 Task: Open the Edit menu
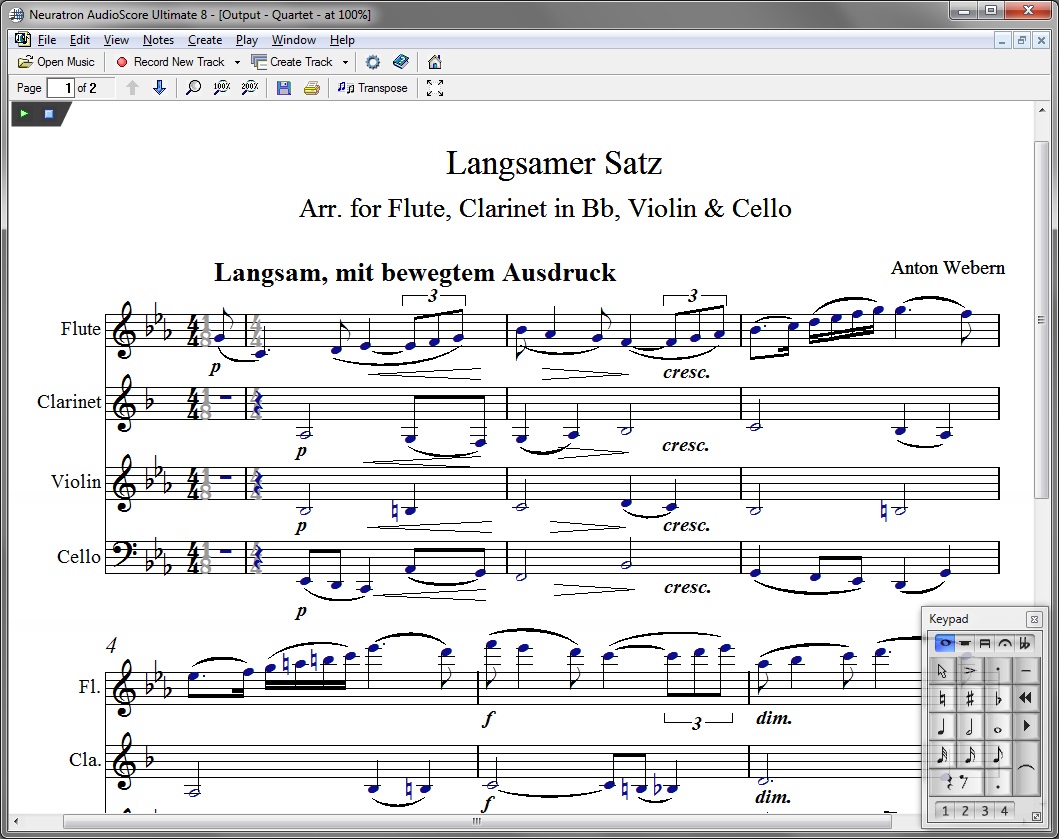coord(80,40)
